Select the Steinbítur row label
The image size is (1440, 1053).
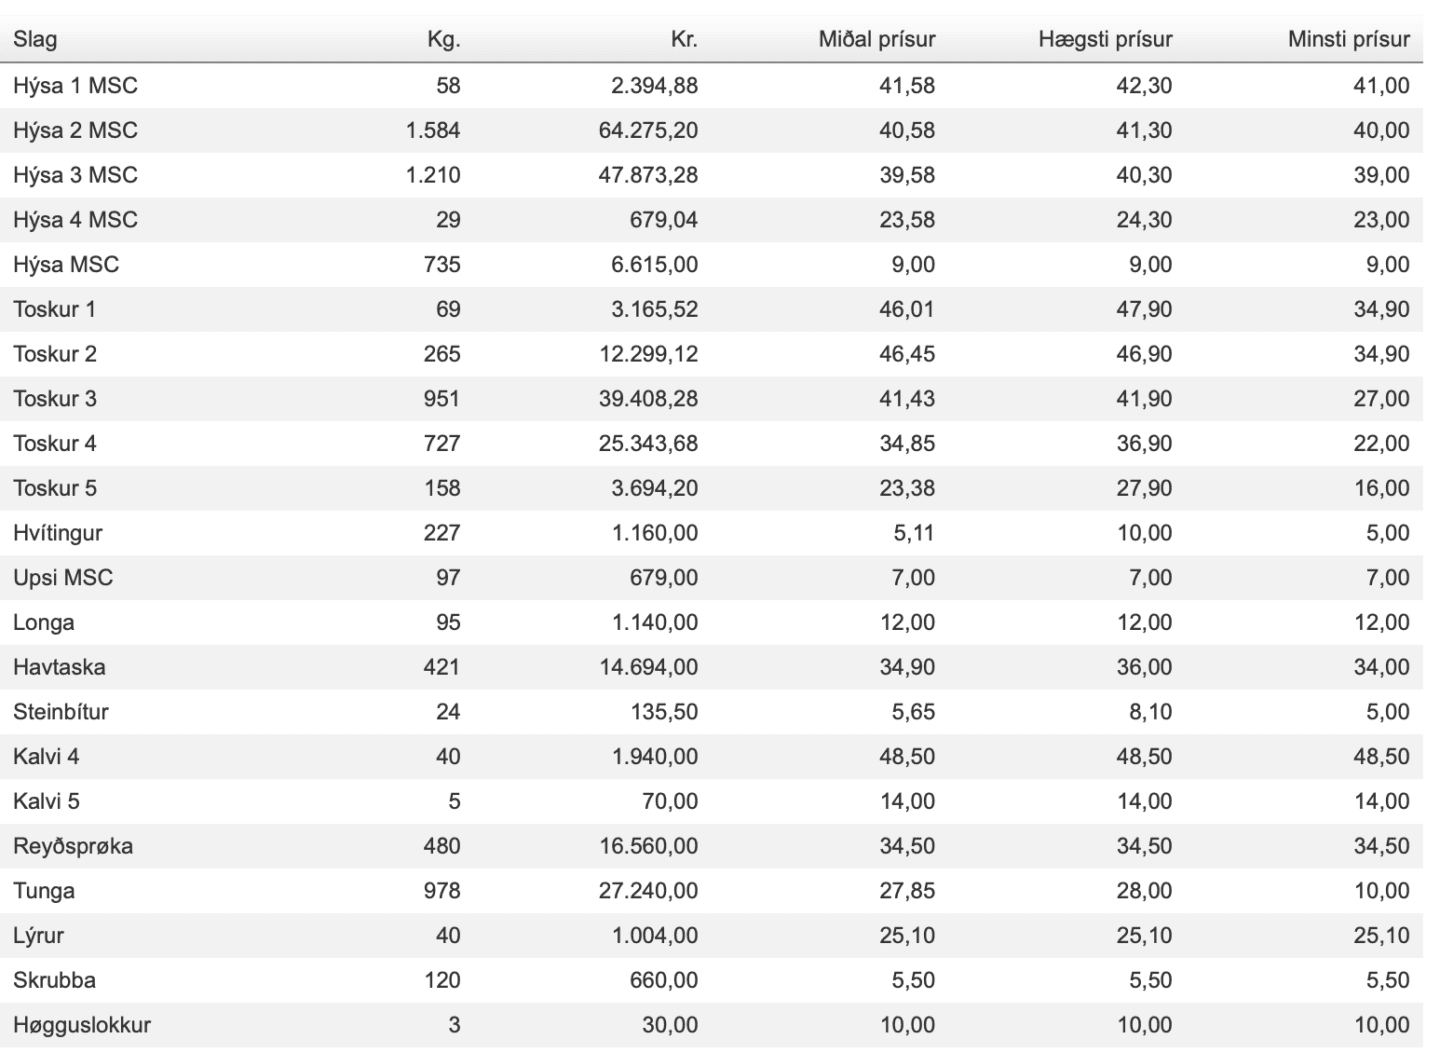(x=61, y=712)
